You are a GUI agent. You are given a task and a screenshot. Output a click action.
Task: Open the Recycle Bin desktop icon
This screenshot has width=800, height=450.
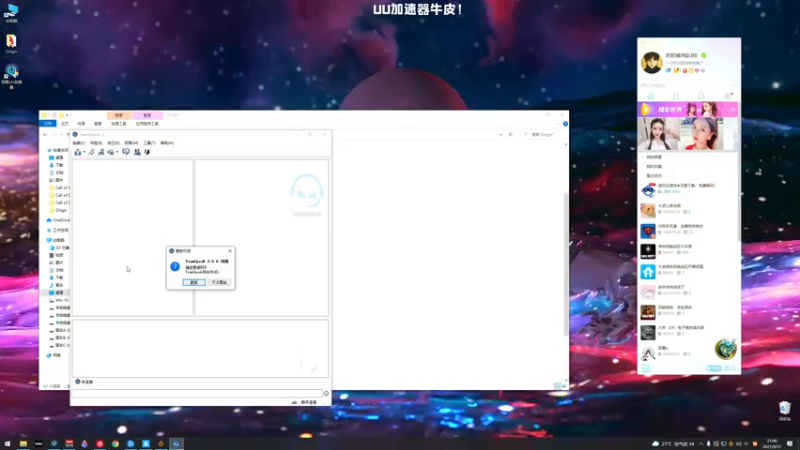tap(785, 411)
